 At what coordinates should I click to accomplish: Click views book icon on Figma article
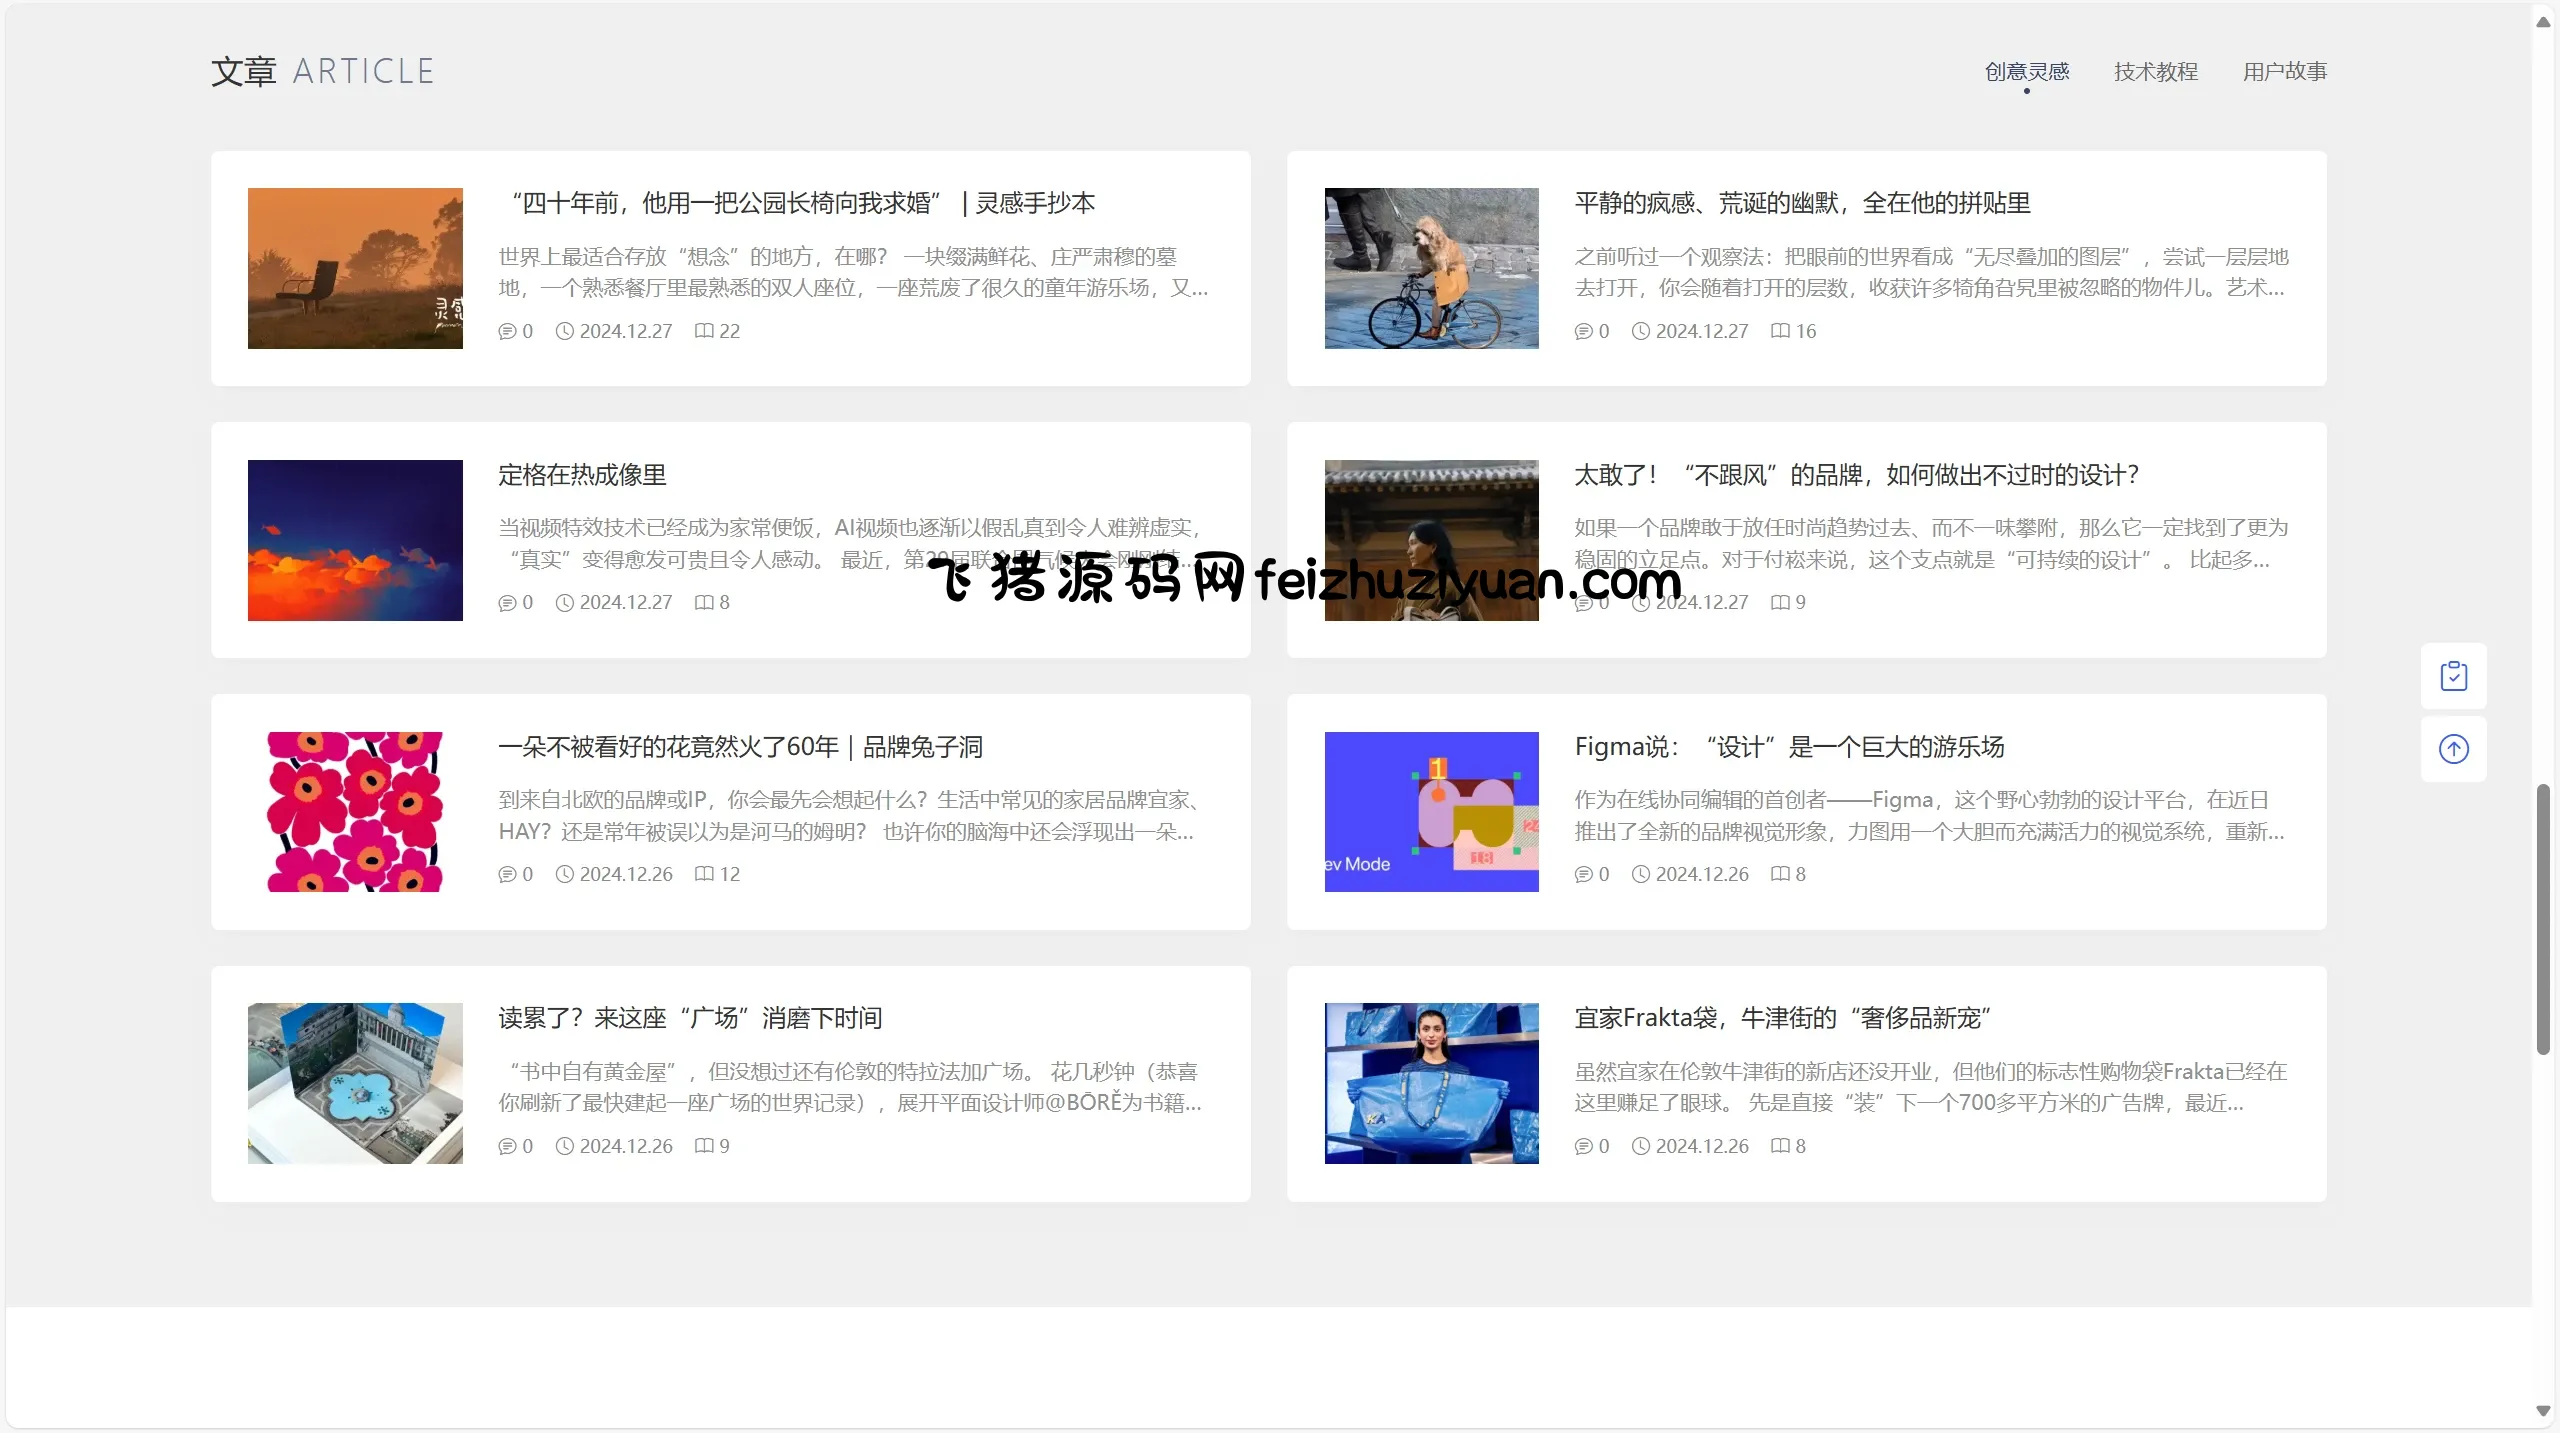point(1780,874)
